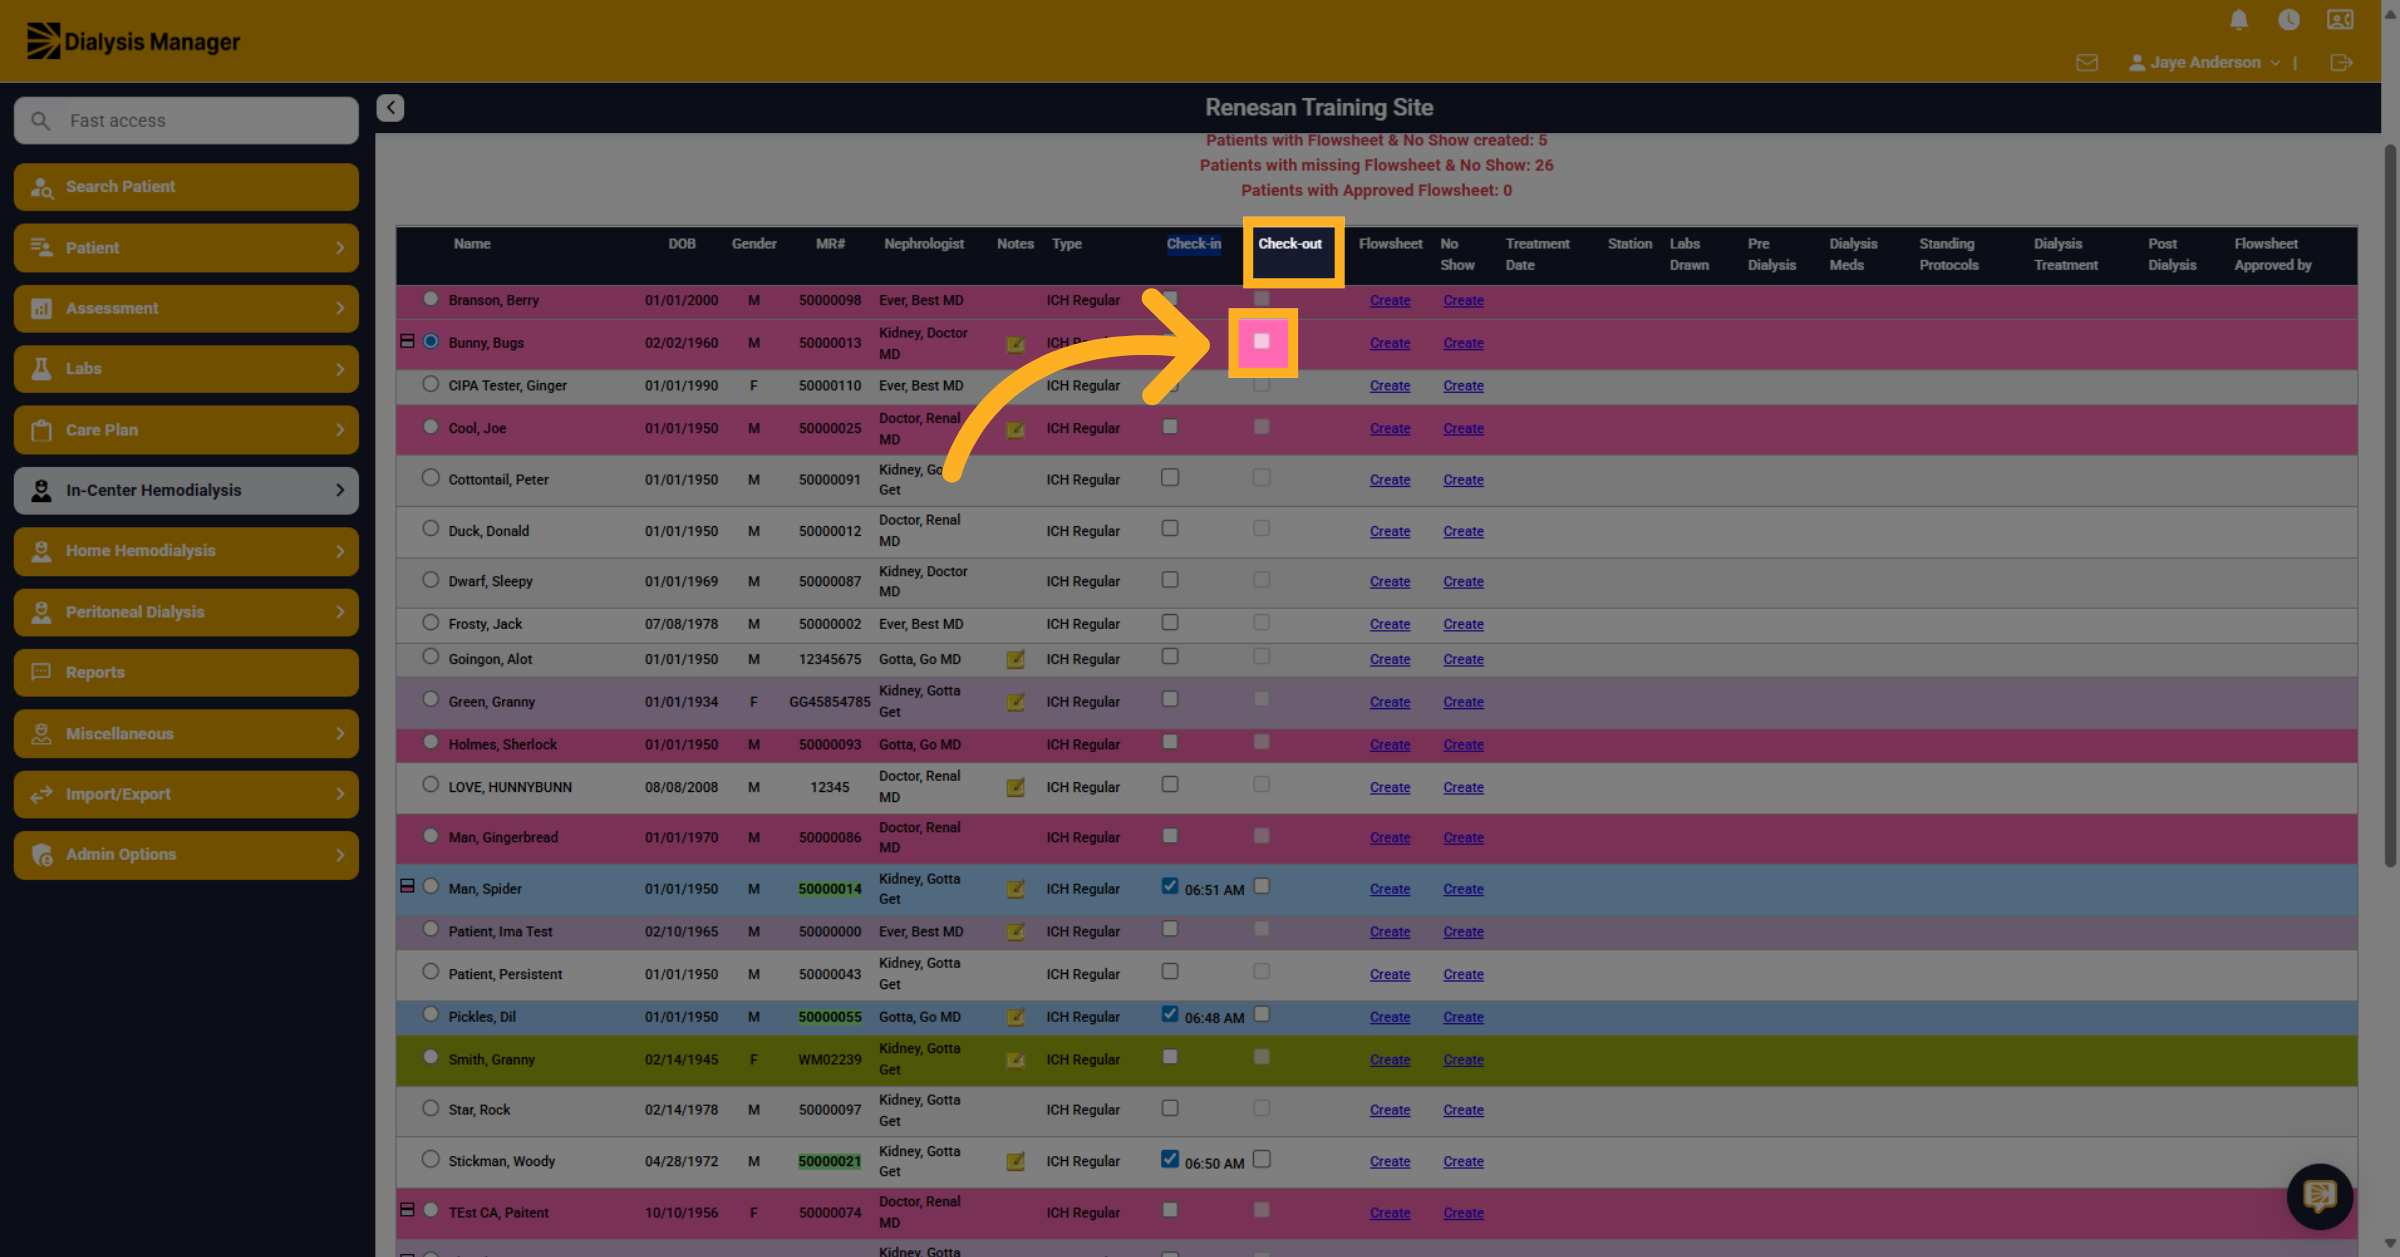Click the logout icon beside the user name
Screen dimensions: 2400x1257
[2341, 62]
